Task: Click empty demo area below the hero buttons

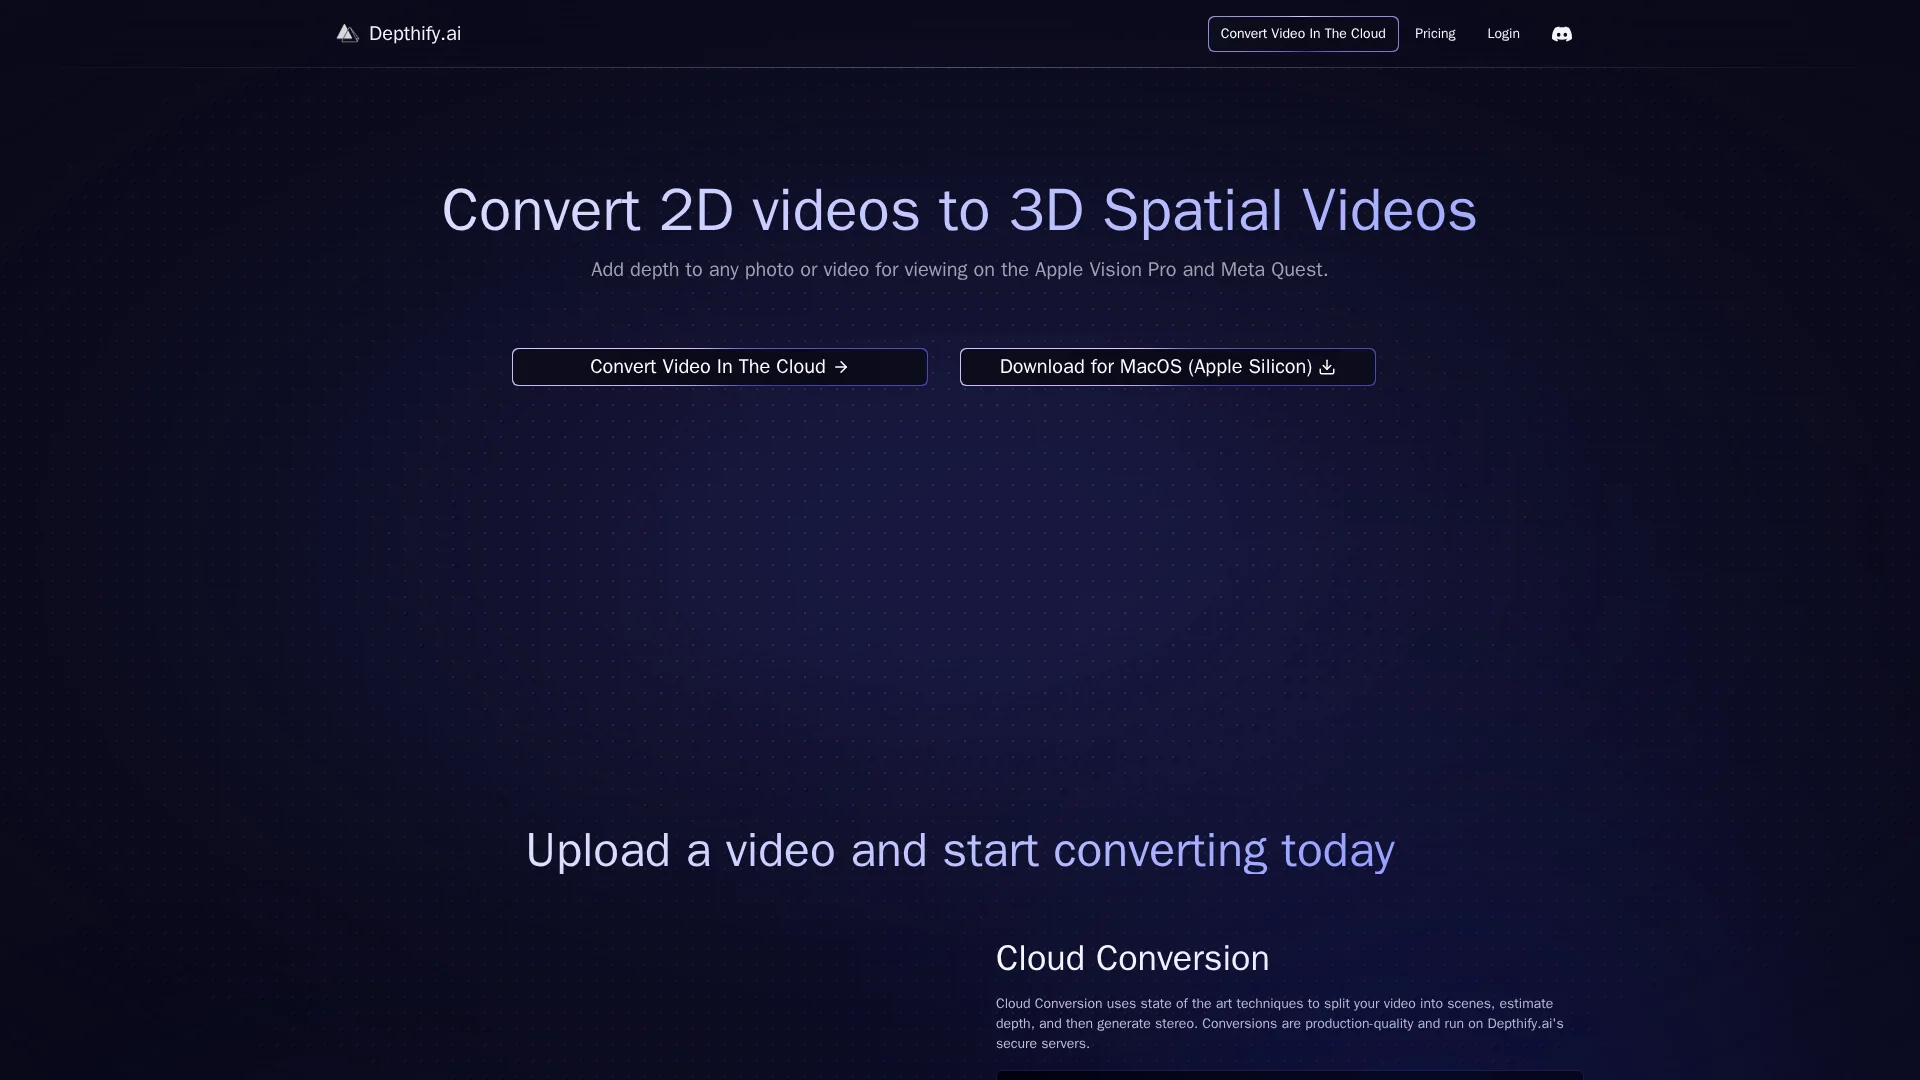Action: (958, 590)
